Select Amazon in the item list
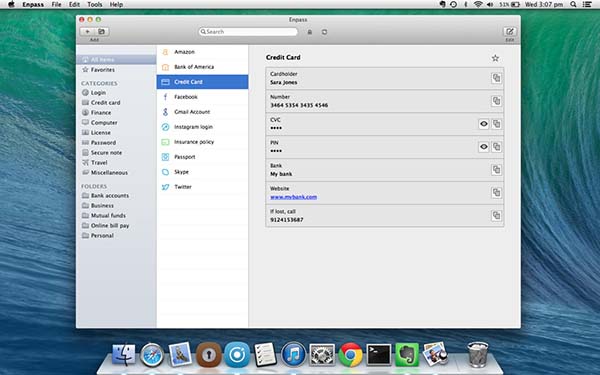Image resolution: width=600 pixels, height=375 pixels. click(x=202, y=52)
